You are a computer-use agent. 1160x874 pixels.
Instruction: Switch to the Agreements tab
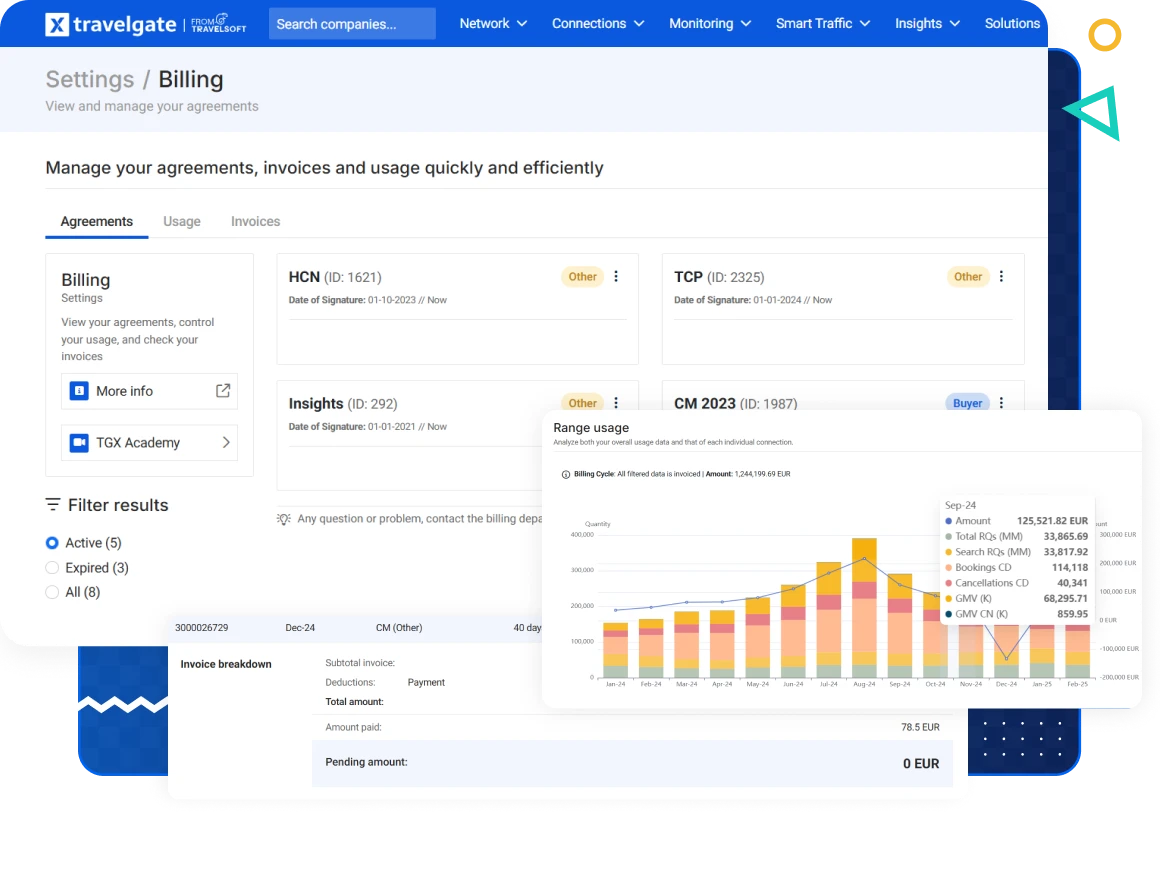tap(97, 221)
